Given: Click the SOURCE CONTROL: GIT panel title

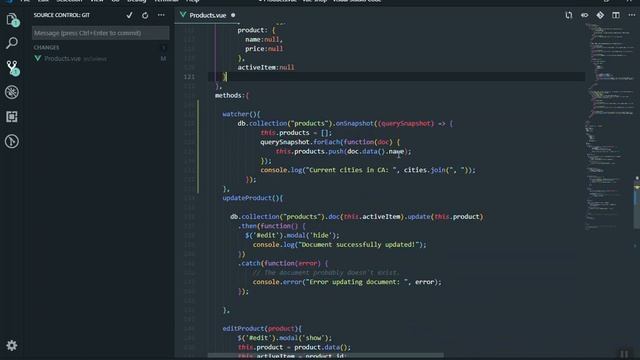Looking at the screenshot, I should click(x=62, y=15).
